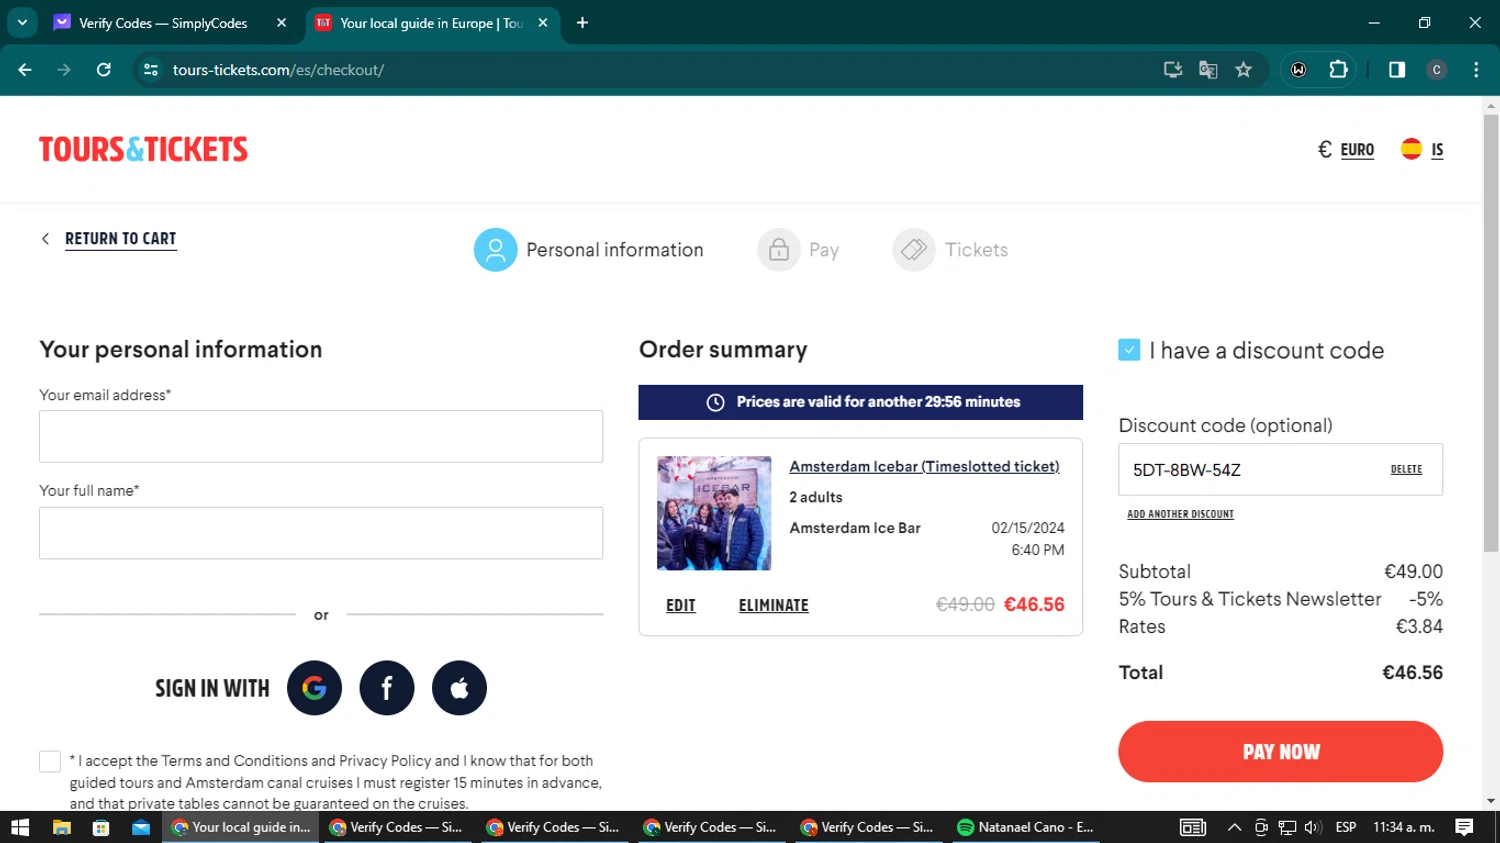Open Amsterdam Icebar (Timeslotted ticket) link

924,467
